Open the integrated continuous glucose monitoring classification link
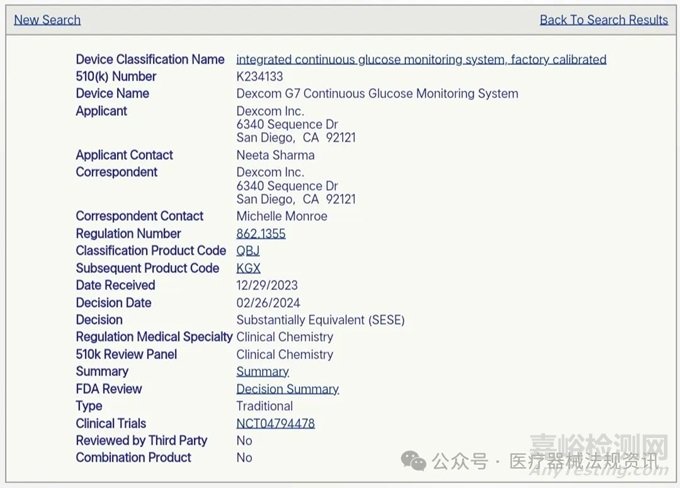 coord(421,60)
